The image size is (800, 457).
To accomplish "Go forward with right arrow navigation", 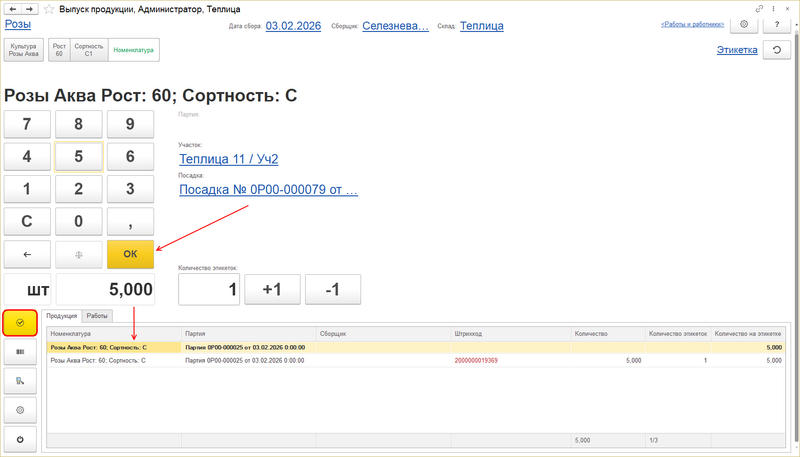I will tap(30, 9).
